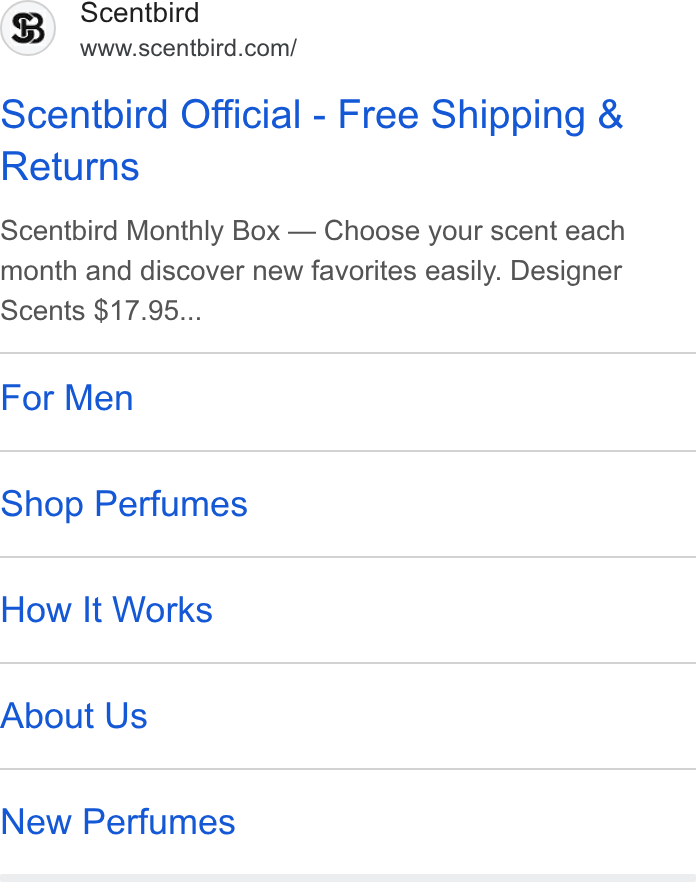This screenshot has height=882, width=696.
Task: Click the Scentbird round logo icon
Action: 28,28
